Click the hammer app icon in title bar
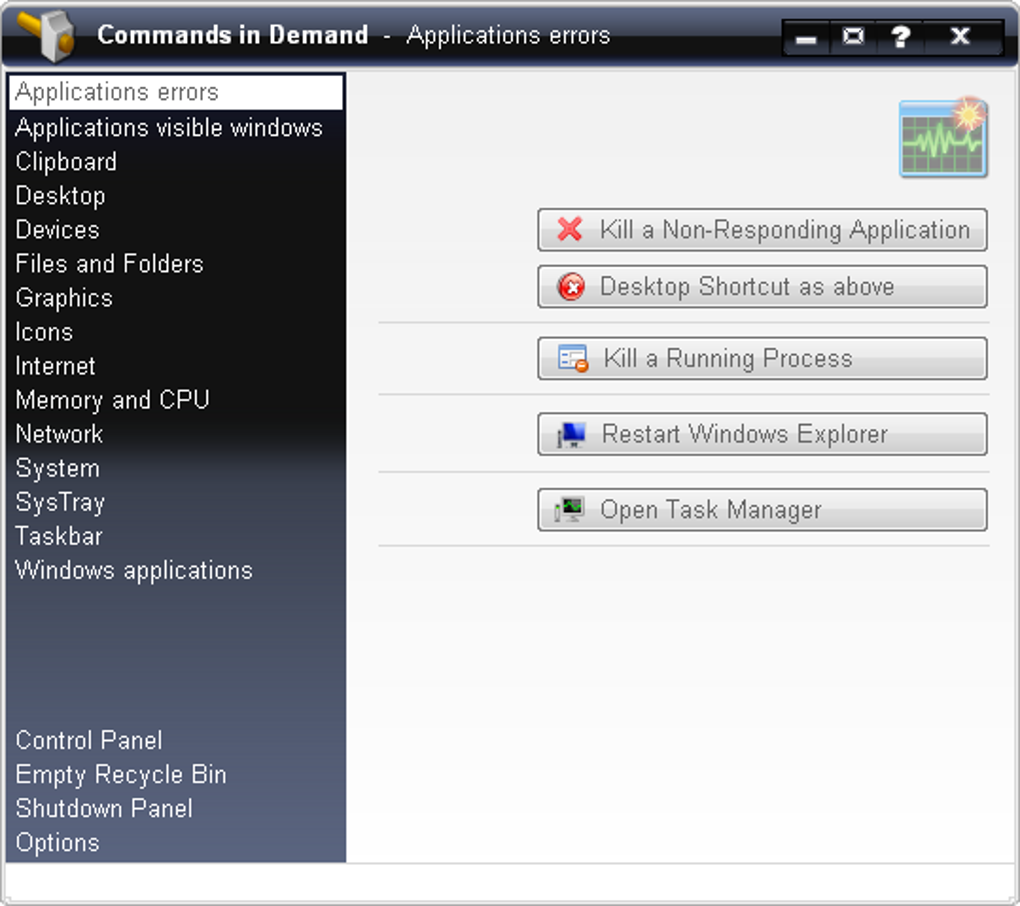Image resolution: width=1020 pixels, height=906 pixels. point(47,35)
